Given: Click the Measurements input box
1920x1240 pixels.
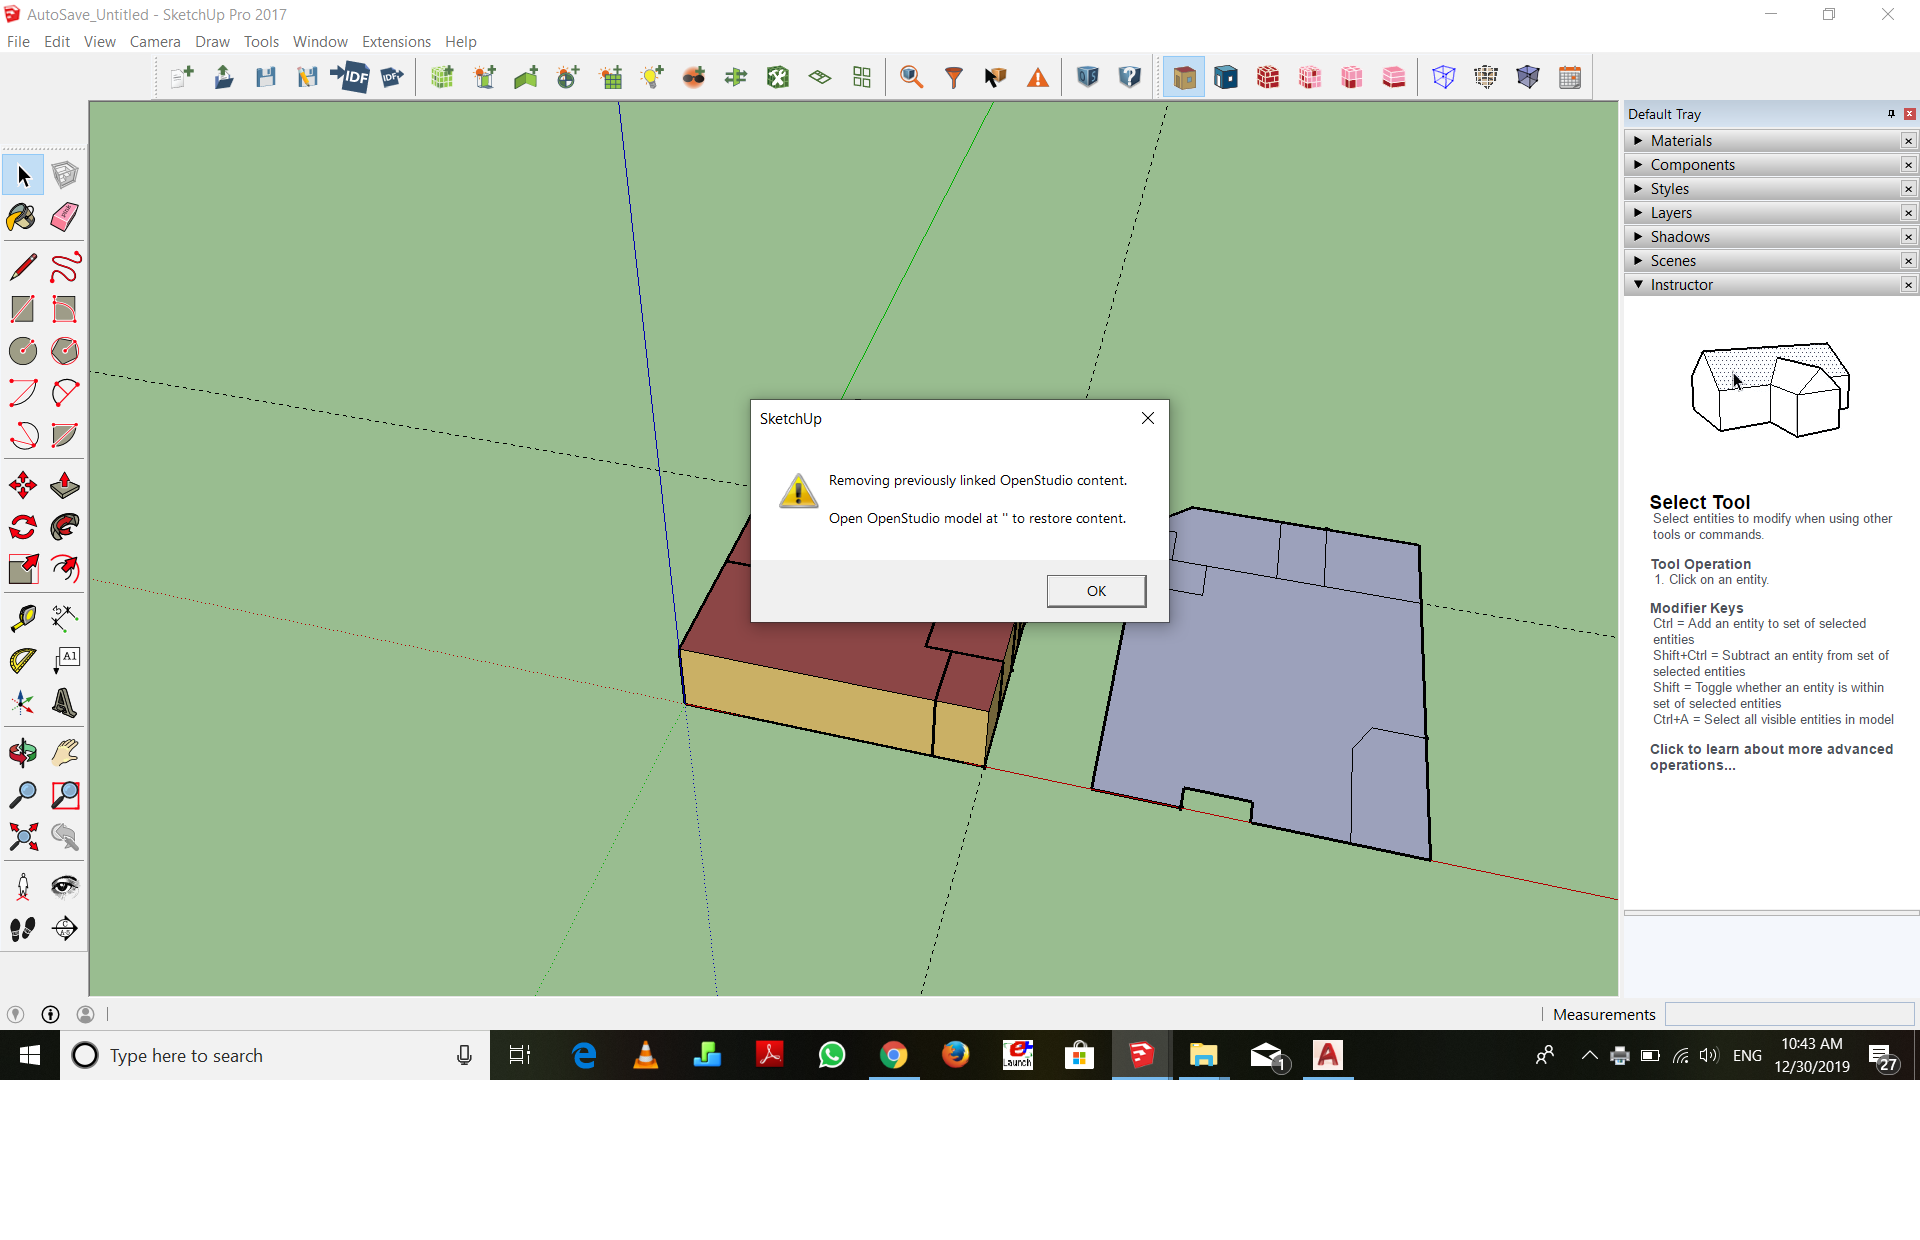Looking at the screenshot, I should (1789, 1014).
